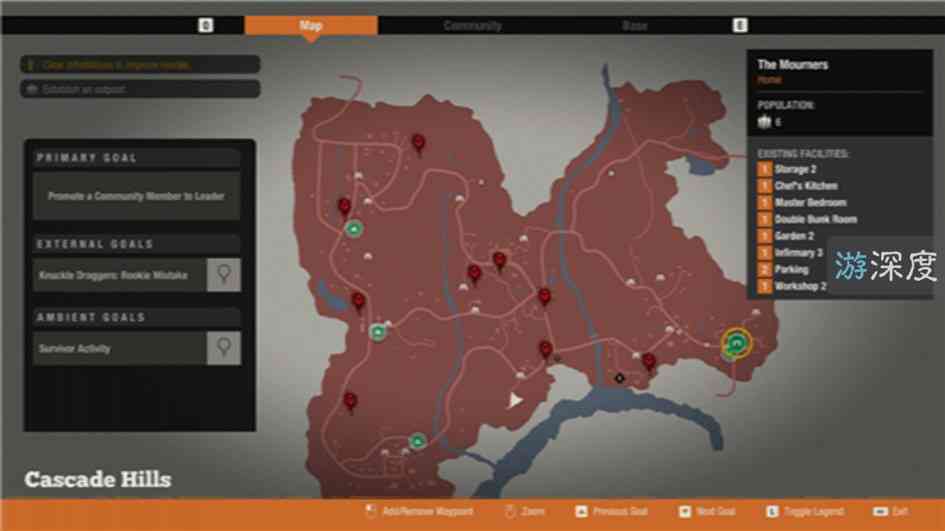Click The Mourners community name
Viewport: 945px width, 531px height.
point(793,64)
